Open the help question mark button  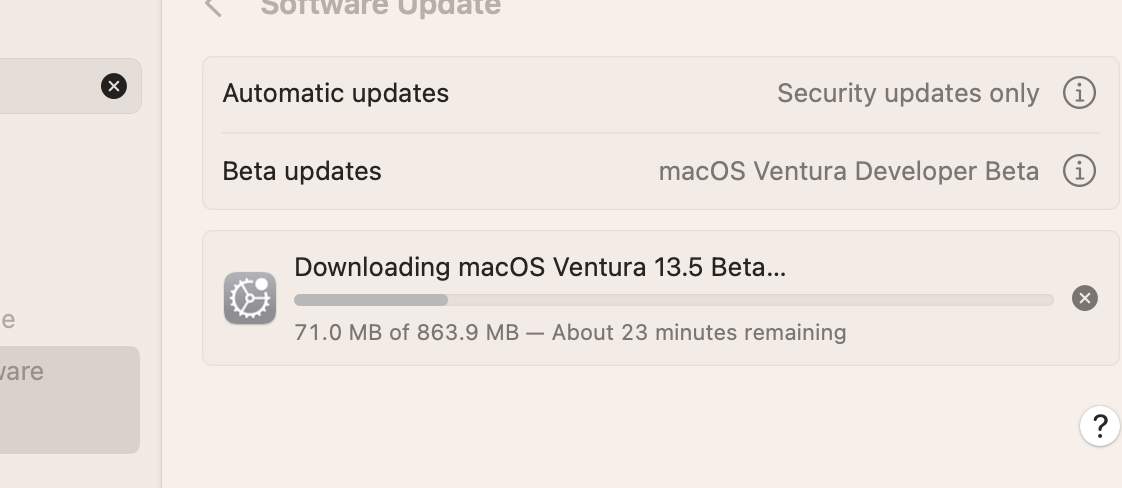pyautogui.click(x=1099, y=426)
